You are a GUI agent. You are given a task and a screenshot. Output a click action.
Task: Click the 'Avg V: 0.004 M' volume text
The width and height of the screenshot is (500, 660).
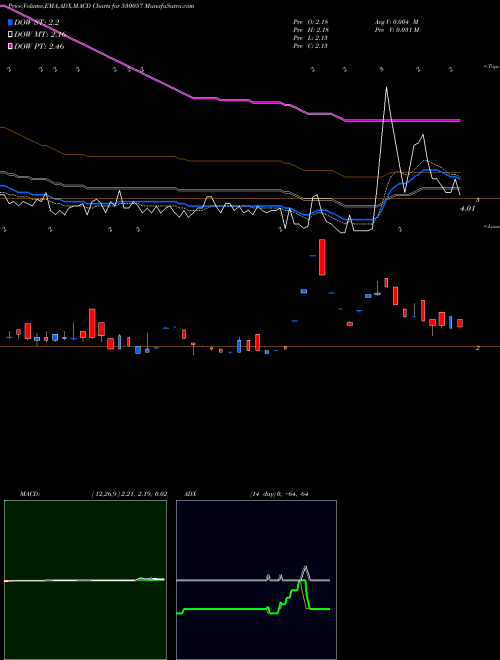tap(396, 22)
